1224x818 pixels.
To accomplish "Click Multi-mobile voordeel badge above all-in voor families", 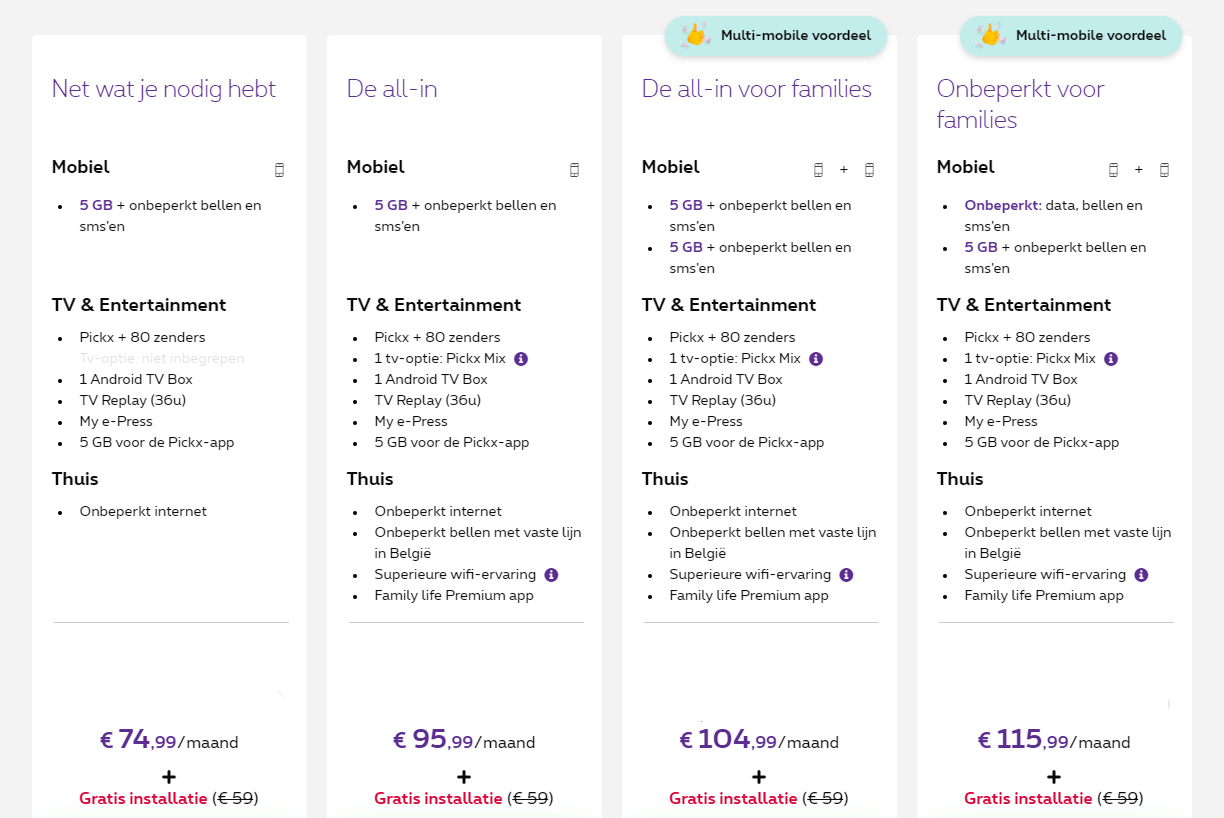I will click(776, 36).
